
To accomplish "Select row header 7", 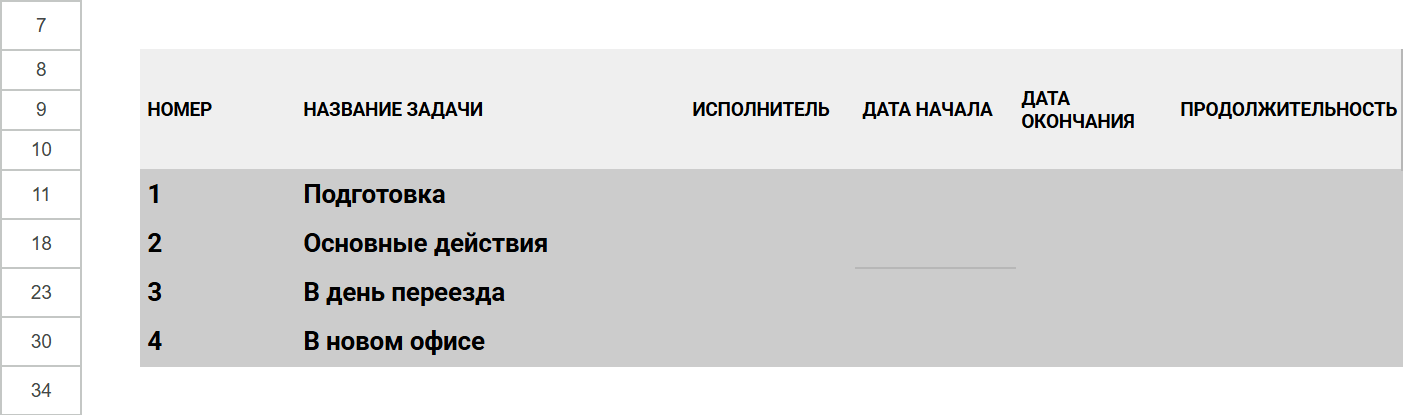I will (40, 25).
